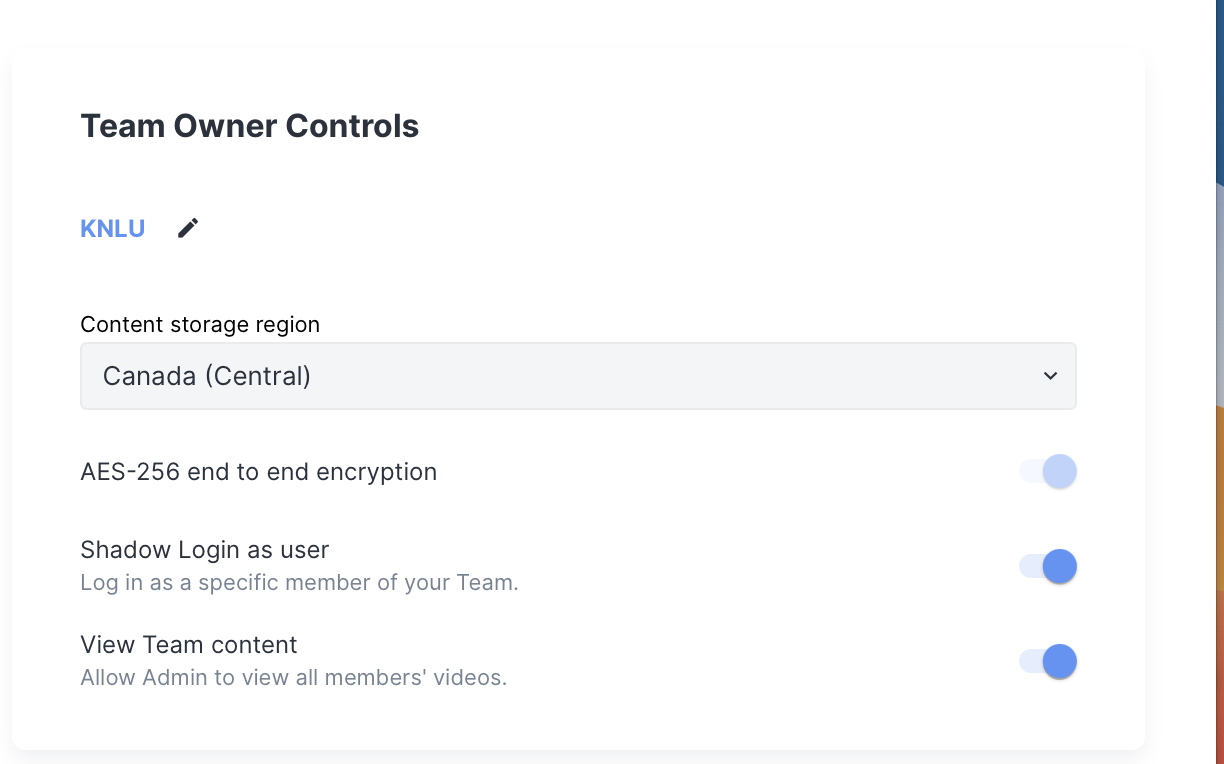Viewport: 1224px width, 764px height.
Task: Turn off View Team content switch
Action: pyautogui.click(x=1047, y=661)
